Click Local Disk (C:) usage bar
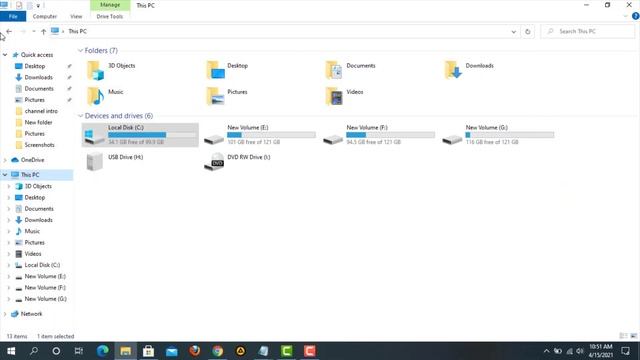 pyautogui.click(x=151, y=135)
